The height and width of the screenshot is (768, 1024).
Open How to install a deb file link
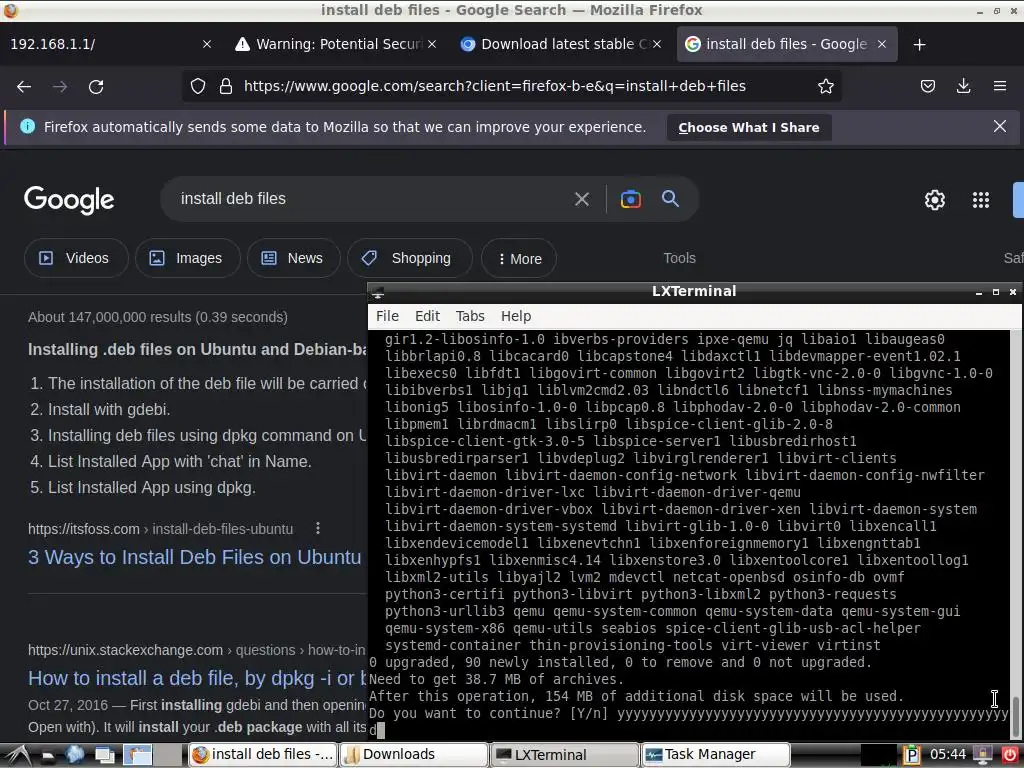(x=197, y=678)
